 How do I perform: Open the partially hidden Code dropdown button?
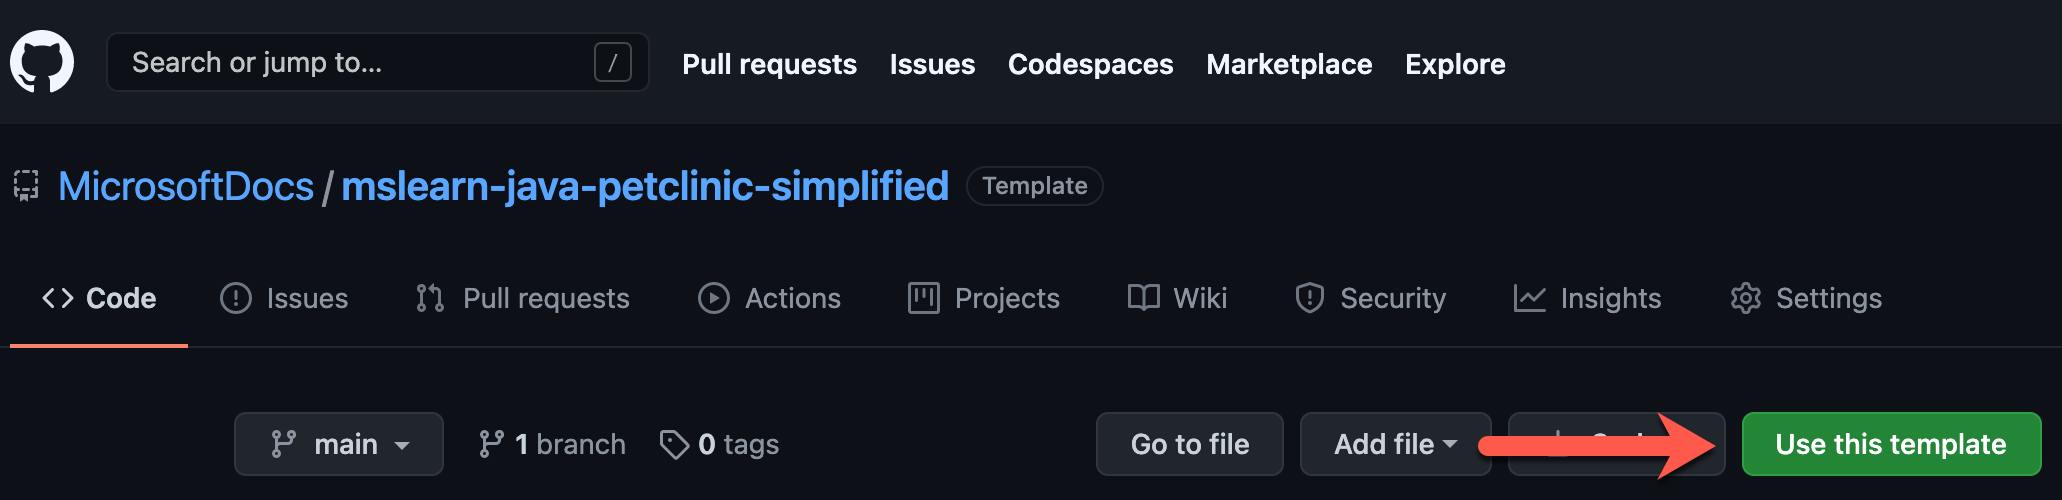[1616, 444]
